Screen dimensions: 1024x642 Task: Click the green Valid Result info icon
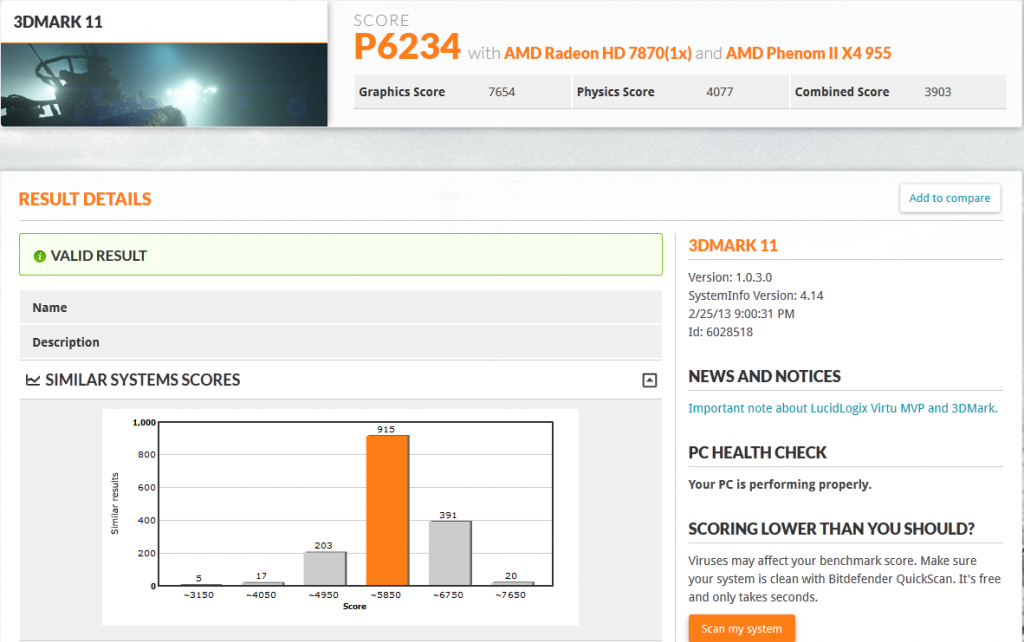(40, 256)
